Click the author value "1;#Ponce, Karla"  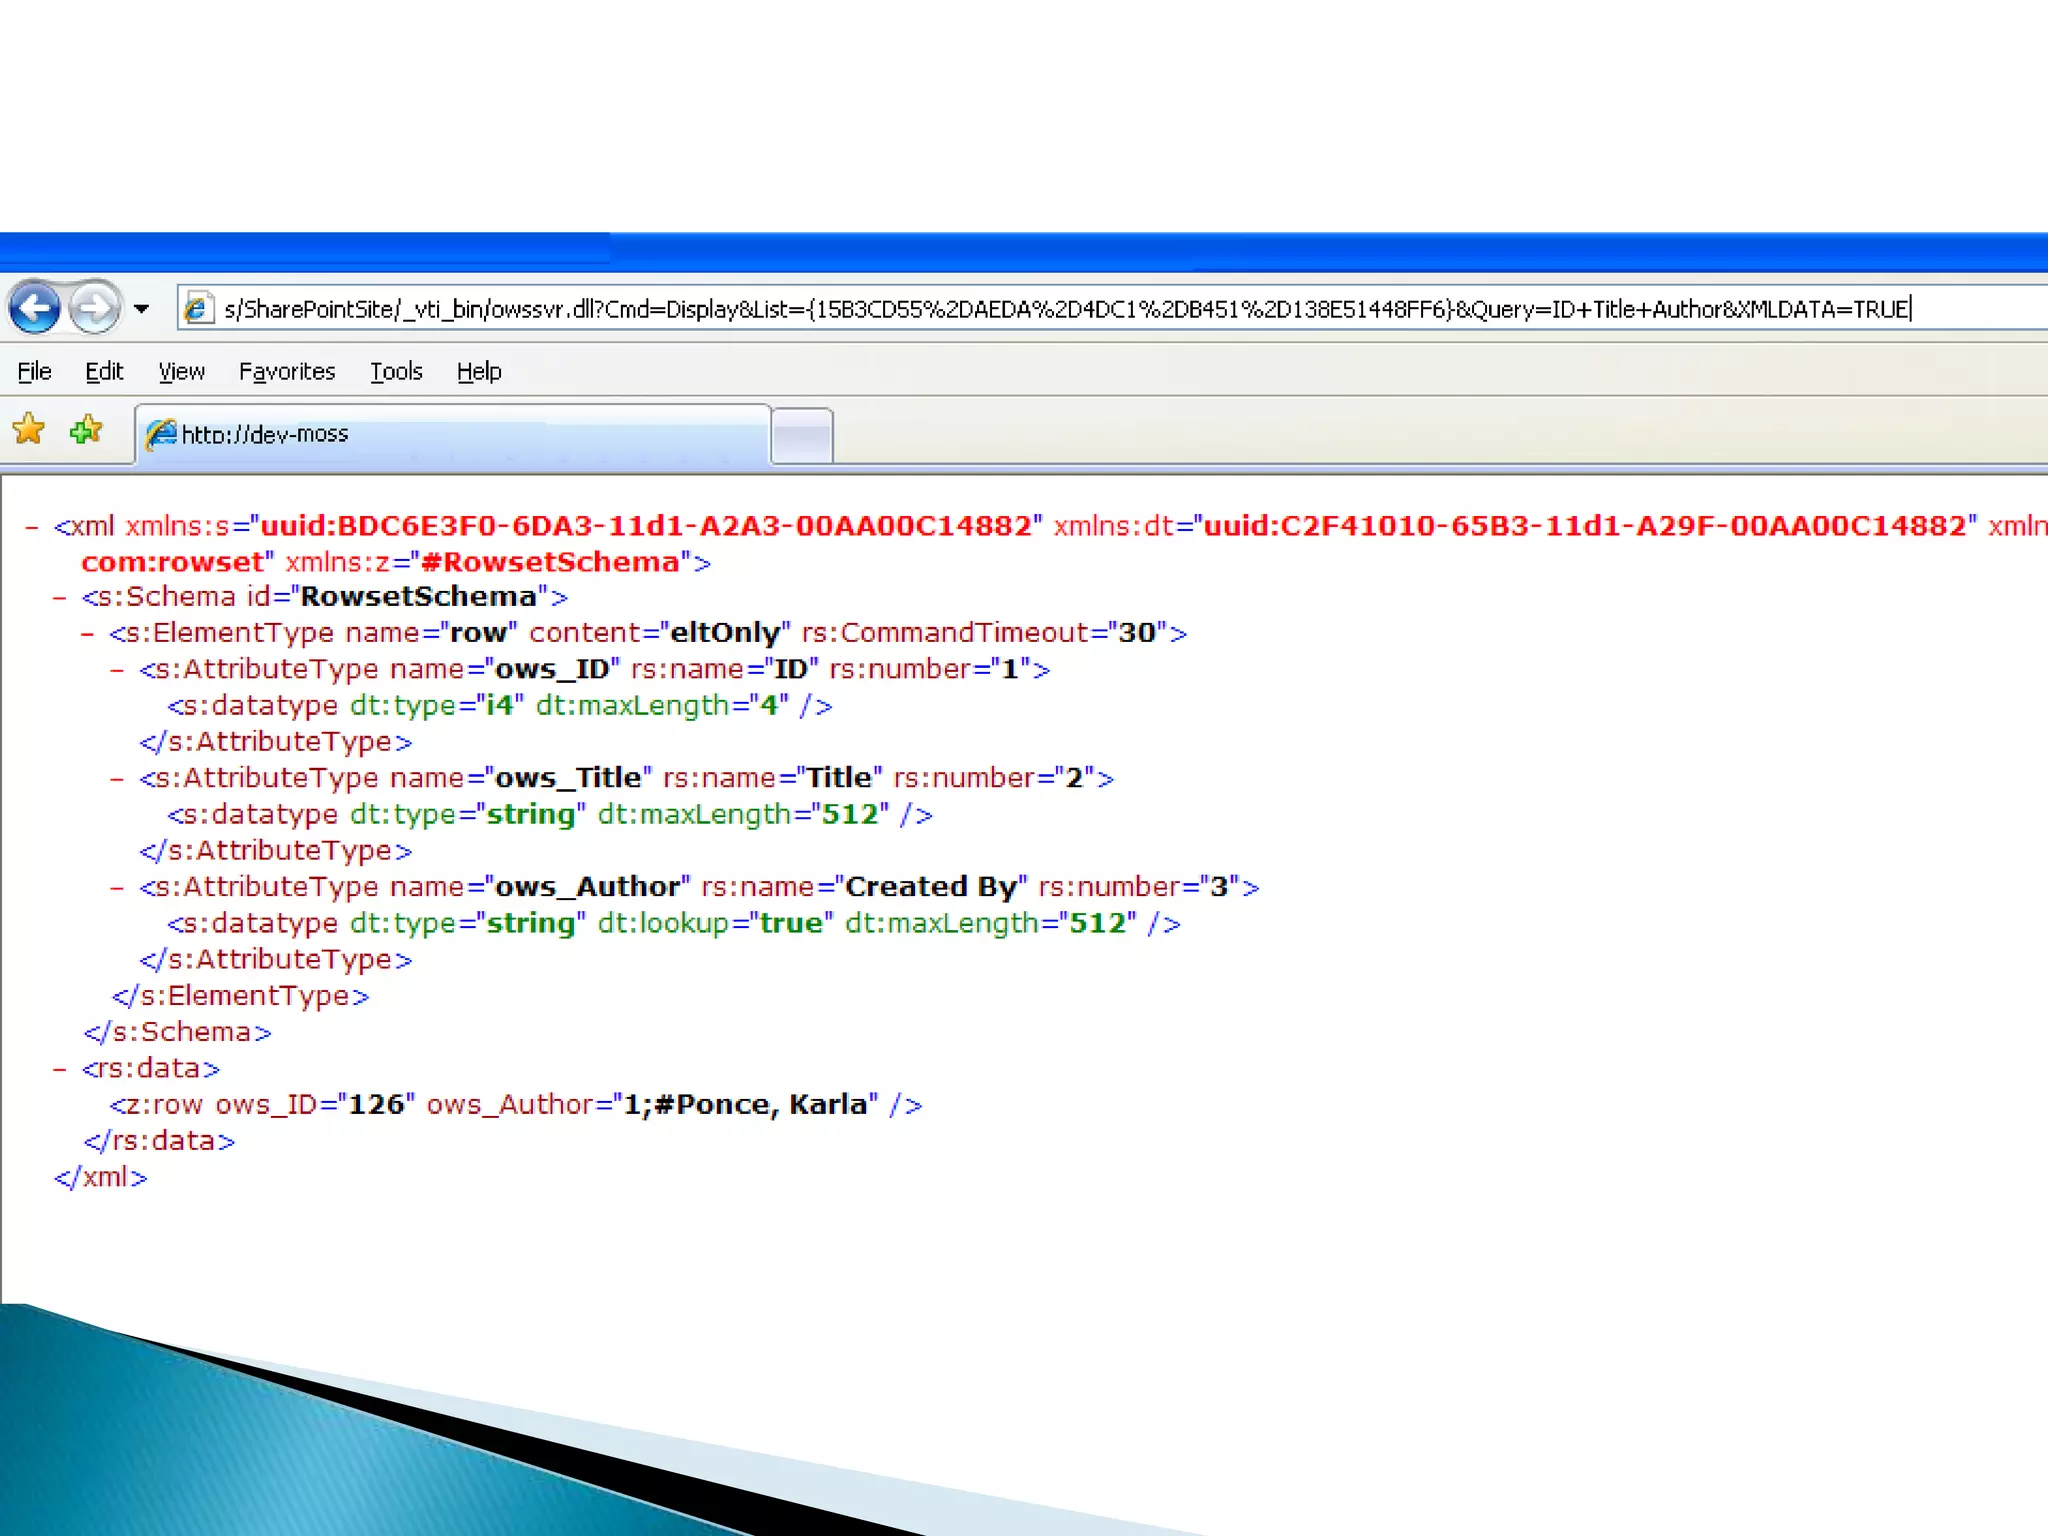point(745,1105)
